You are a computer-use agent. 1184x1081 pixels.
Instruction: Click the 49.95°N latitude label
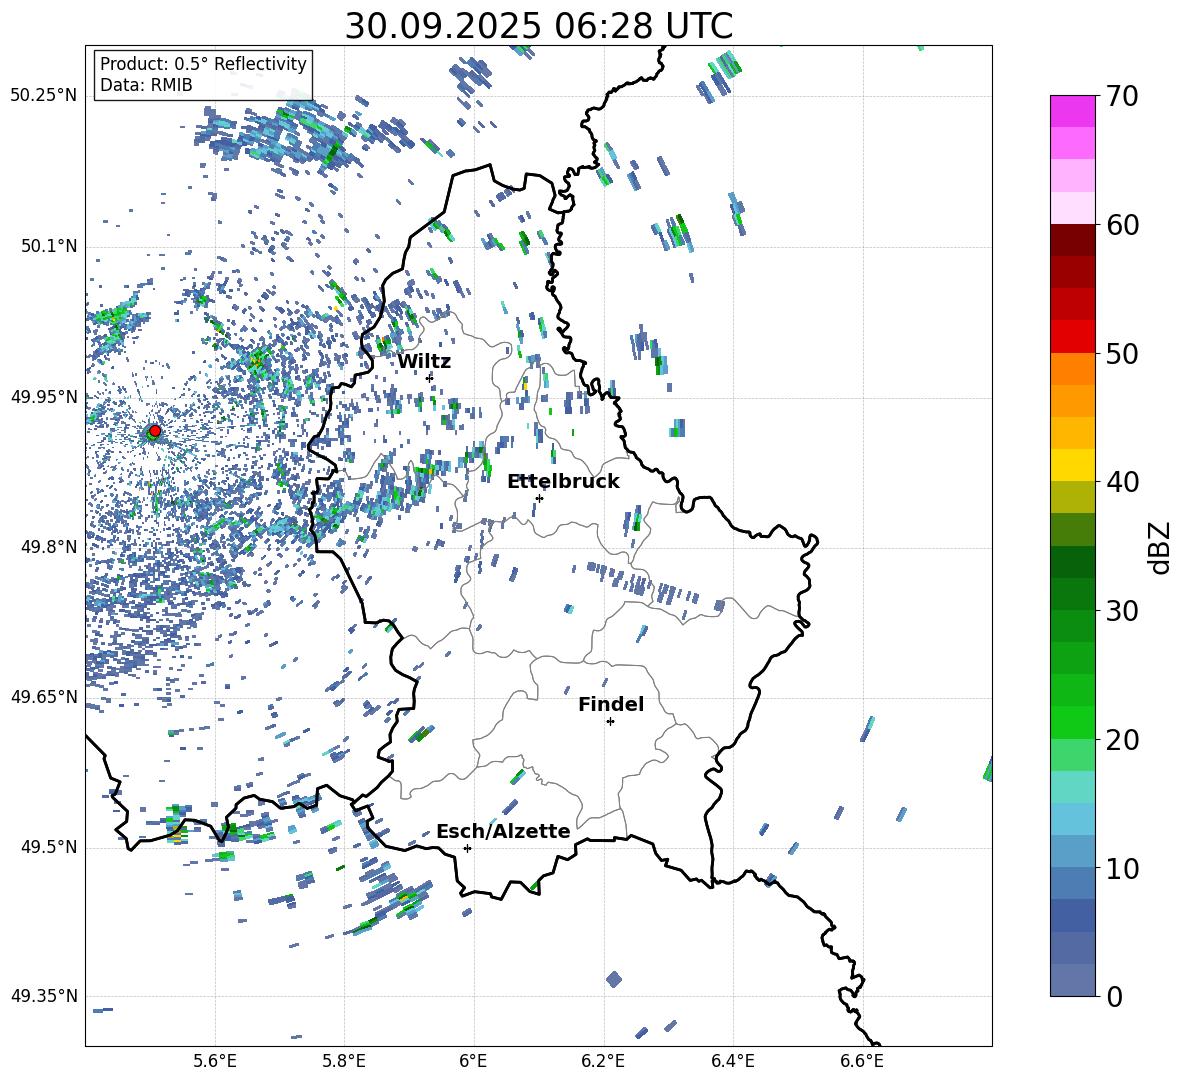(x=44, y=397)
